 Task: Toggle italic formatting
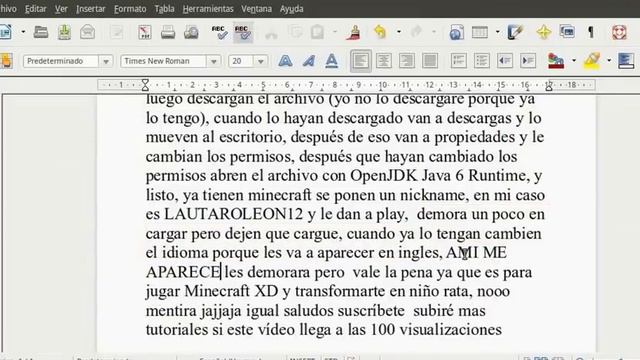coord(309,61)
